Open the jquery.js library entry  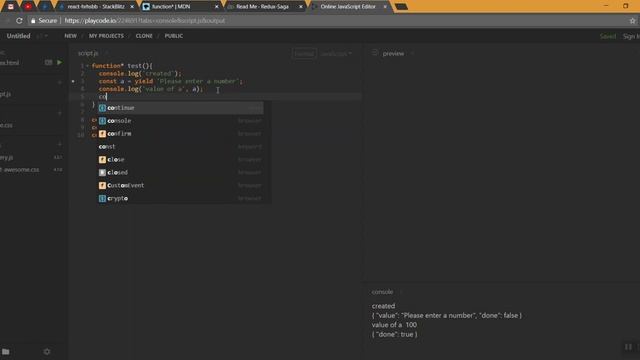tap(7, 157)
